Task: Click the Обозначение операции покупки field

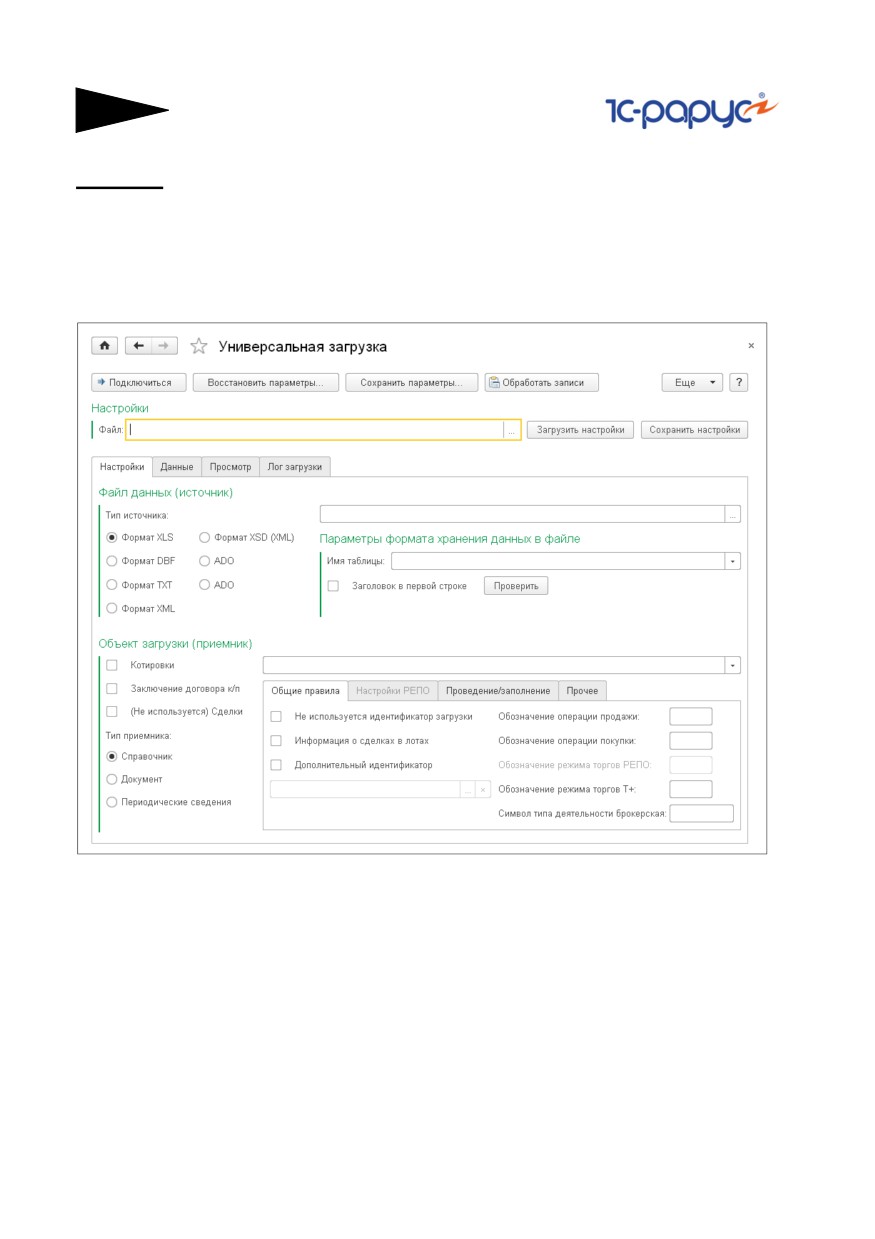Action: click(x=690, y=741)
